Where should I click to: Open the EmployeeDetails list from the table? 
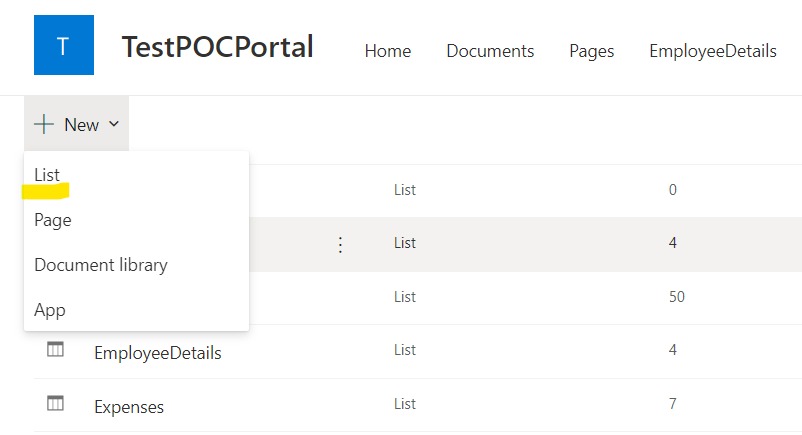(x=158, y=353)
